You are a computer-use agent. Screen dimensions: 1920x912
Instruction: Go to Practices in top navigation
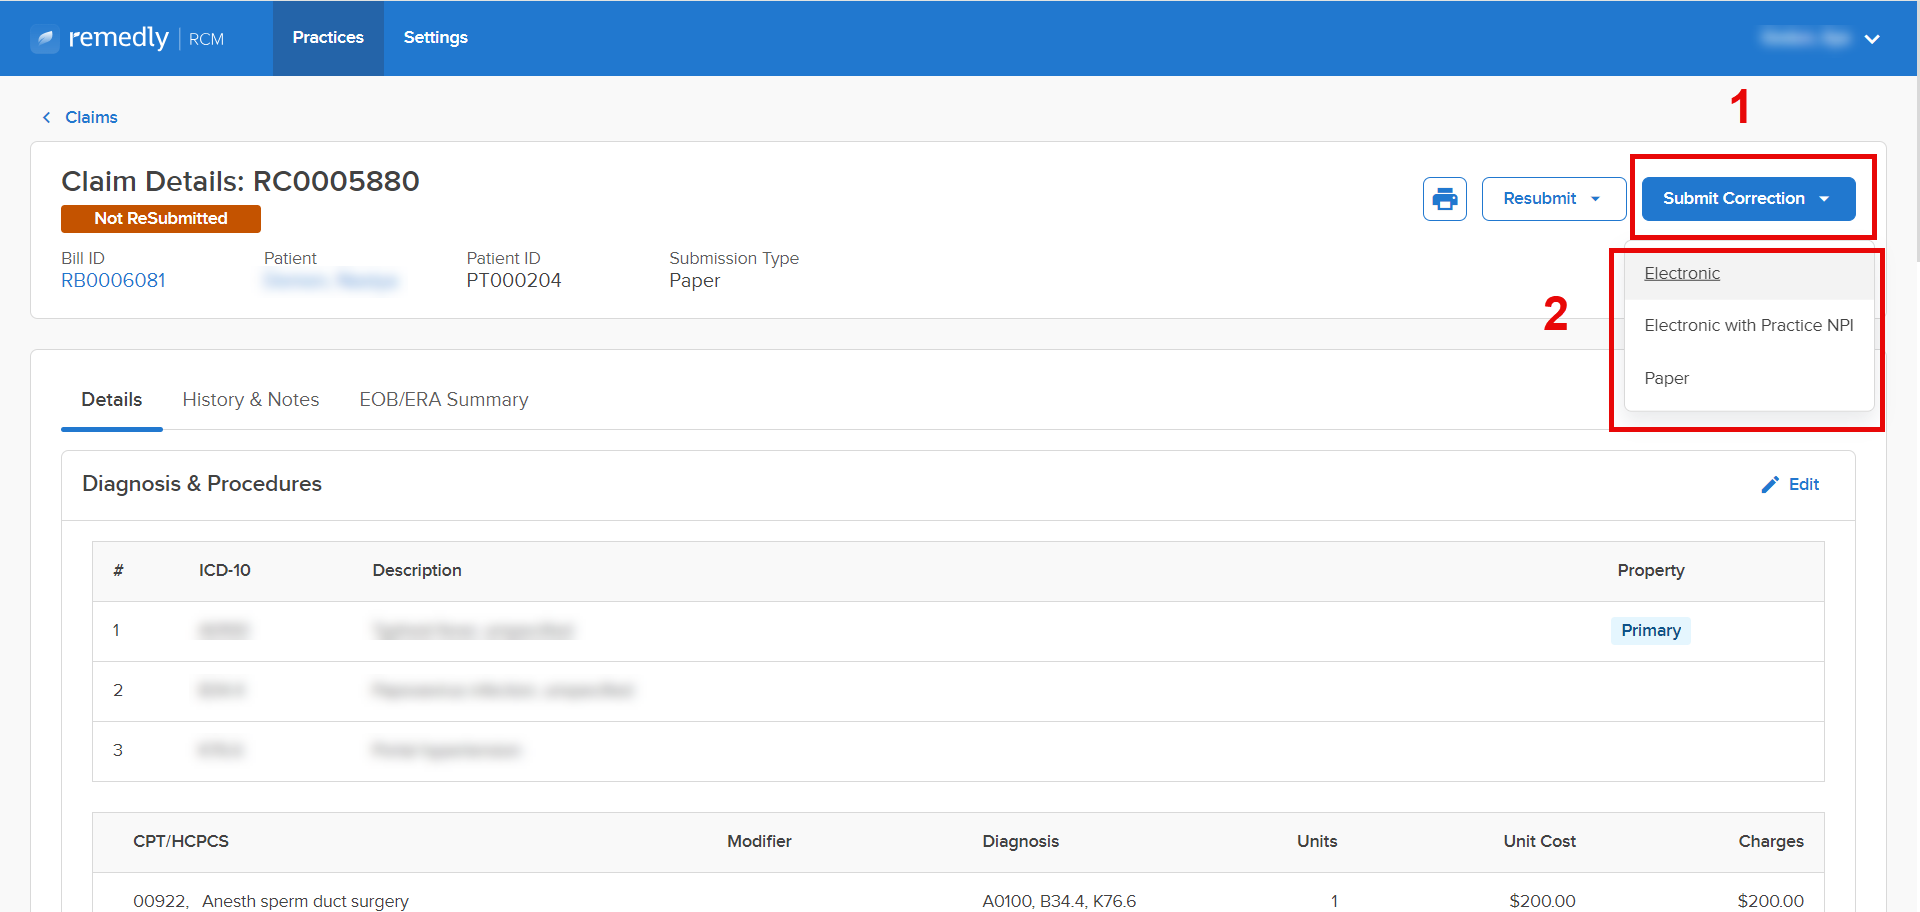(x=328, y=37)
